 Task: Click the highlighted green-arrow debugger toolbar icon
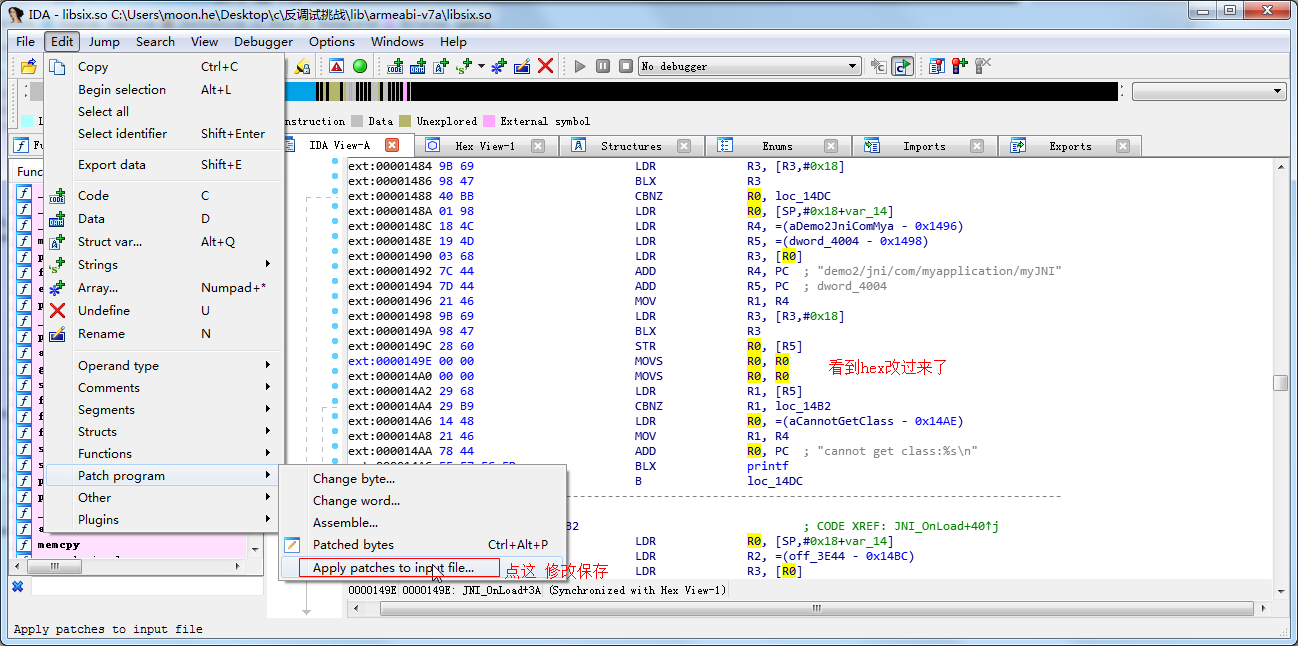(902, 66)
